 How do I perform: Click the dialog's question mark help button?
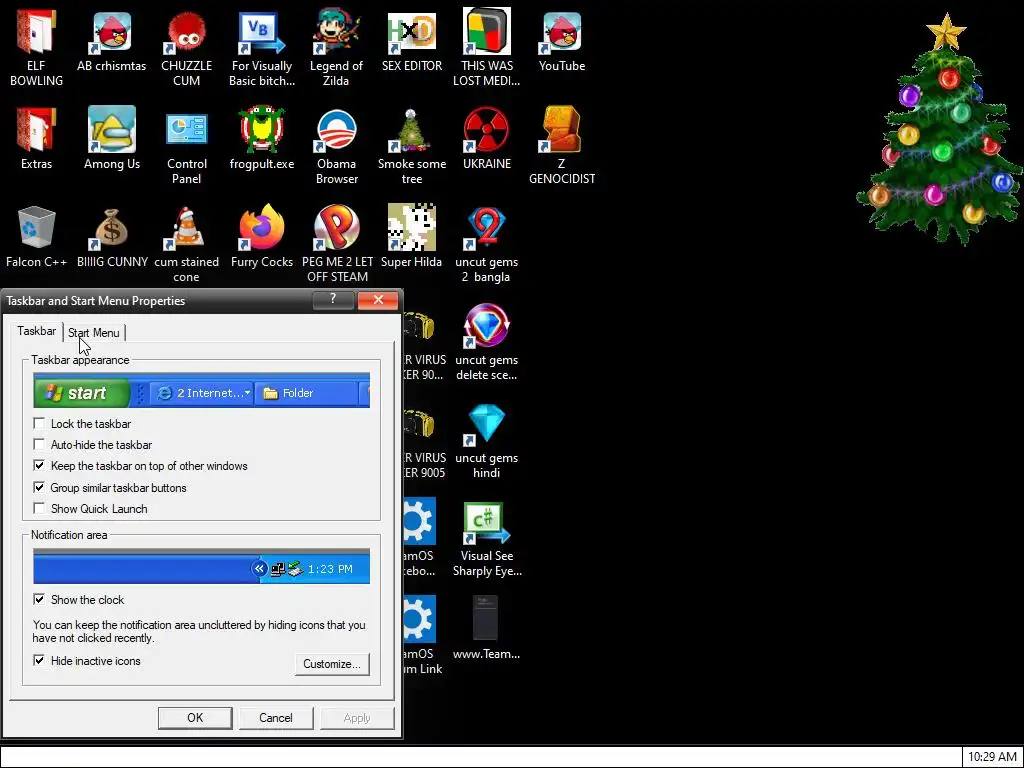click(x=333, y=300)
